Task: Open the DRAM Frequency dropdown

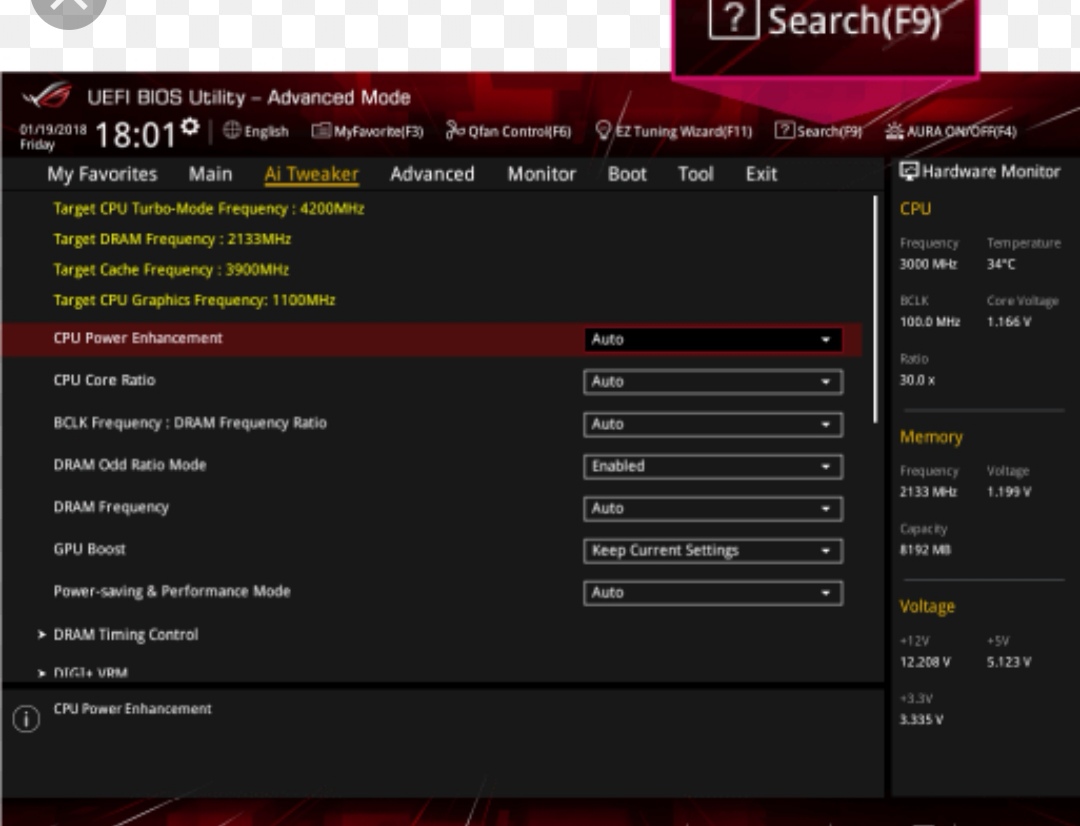Action: pyautogui.click(x=712, y=508)
